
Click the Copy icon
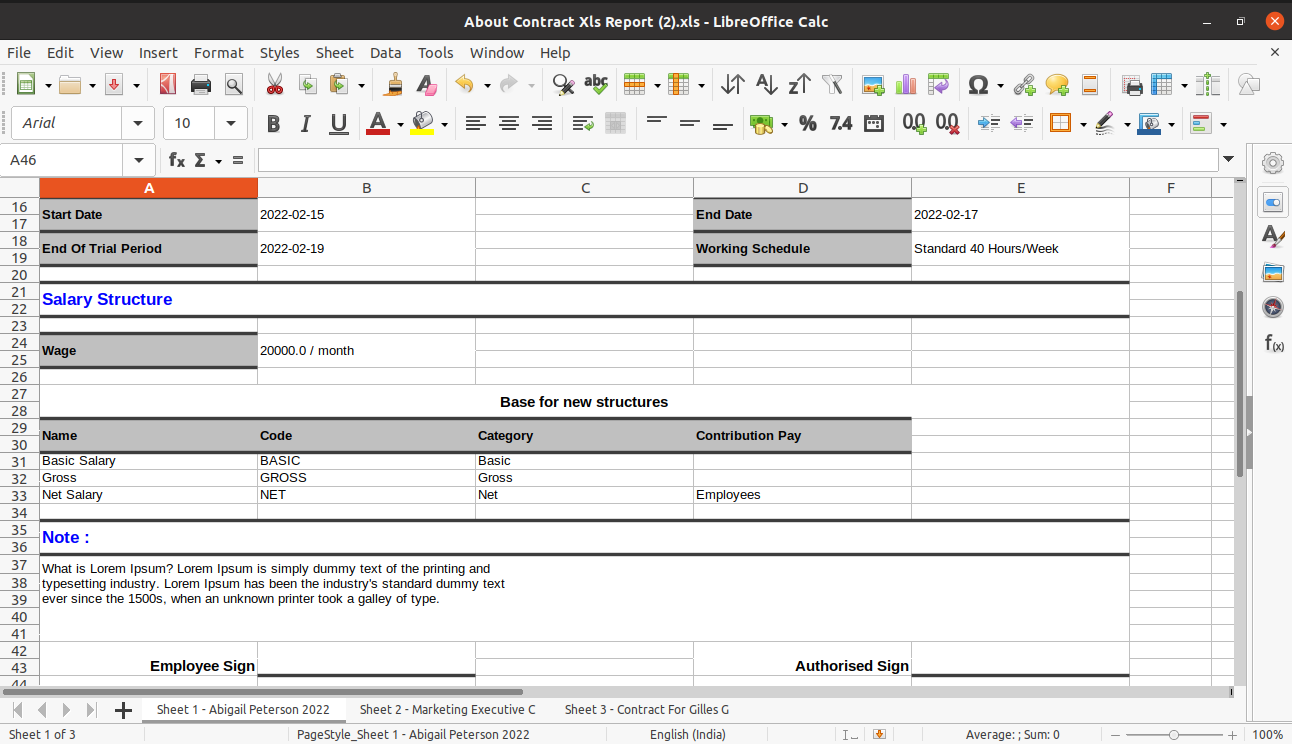pos(307,85)
